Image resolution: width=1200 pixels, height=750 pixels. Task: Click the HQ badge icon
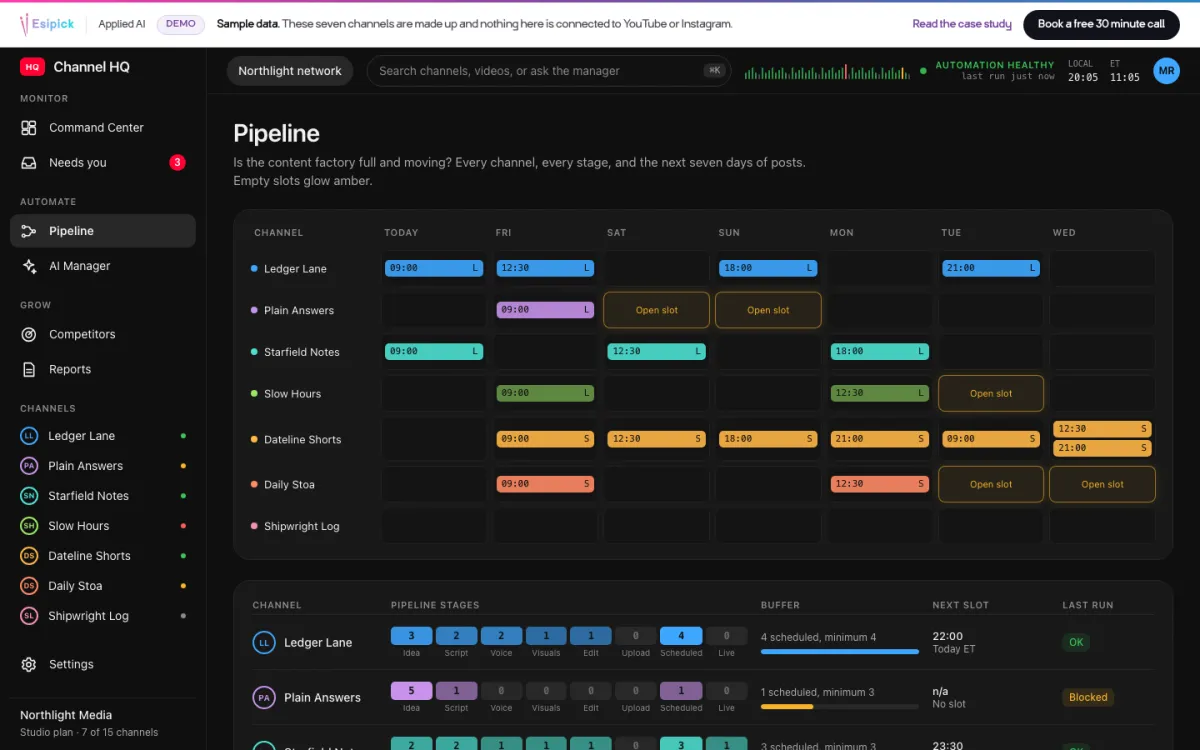[x=32, y=67]
